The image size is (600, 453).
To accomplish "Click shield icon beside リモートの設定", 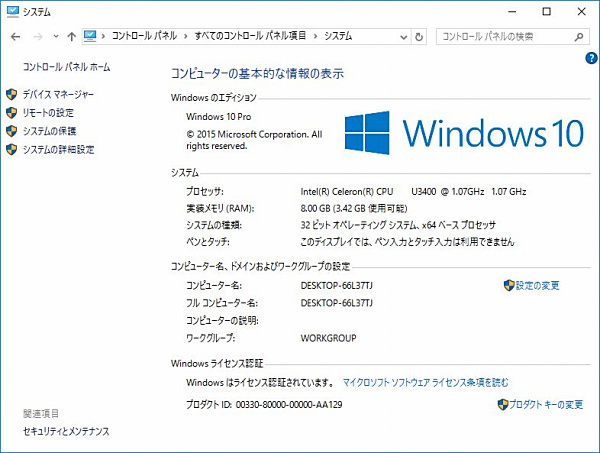I will pos(12,112).
